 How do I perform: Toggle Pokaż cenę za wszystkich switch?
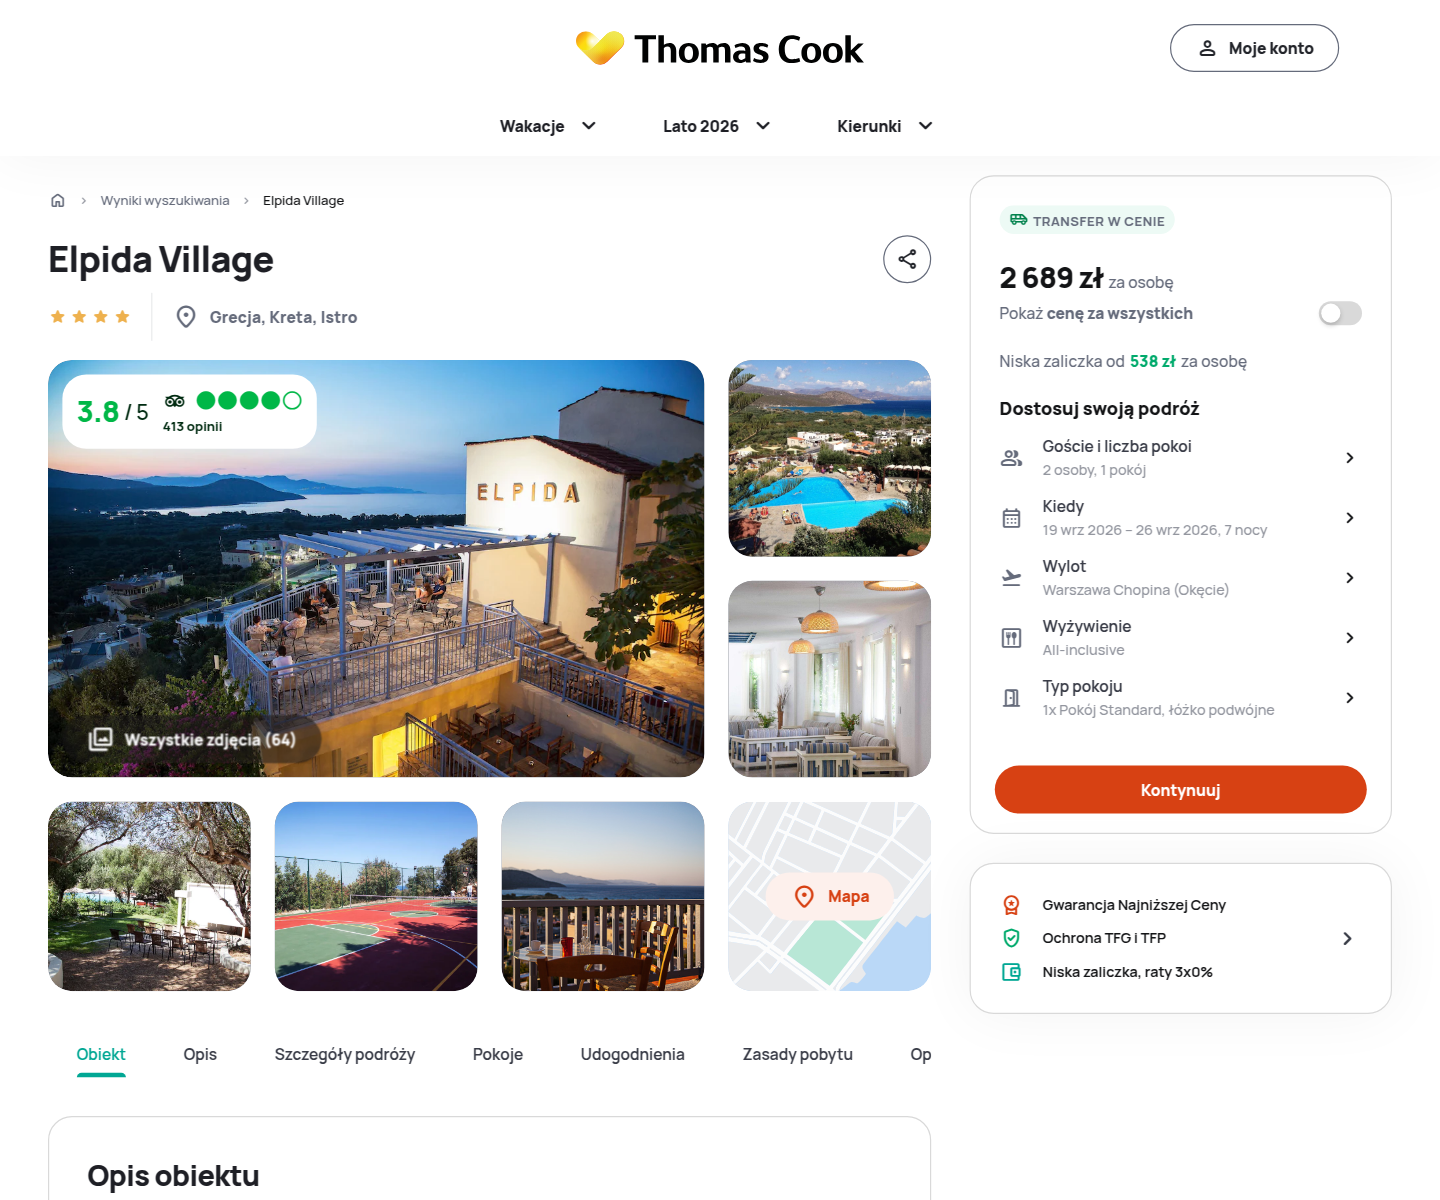[x=1340, y=314]
